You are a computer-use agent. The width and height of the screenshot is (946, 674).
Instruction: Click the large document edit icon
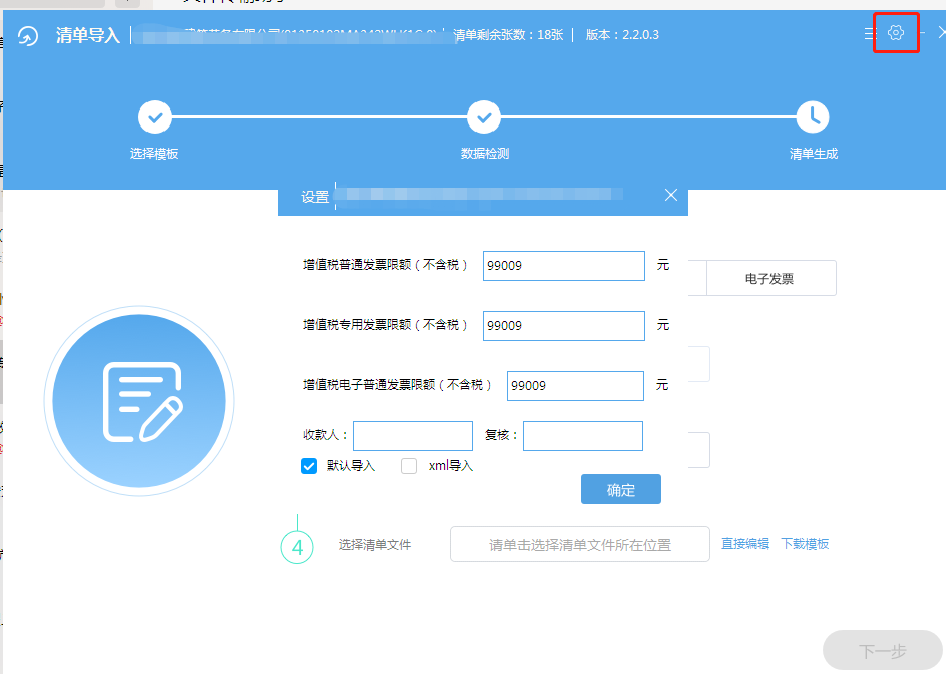tap(139, 401)
